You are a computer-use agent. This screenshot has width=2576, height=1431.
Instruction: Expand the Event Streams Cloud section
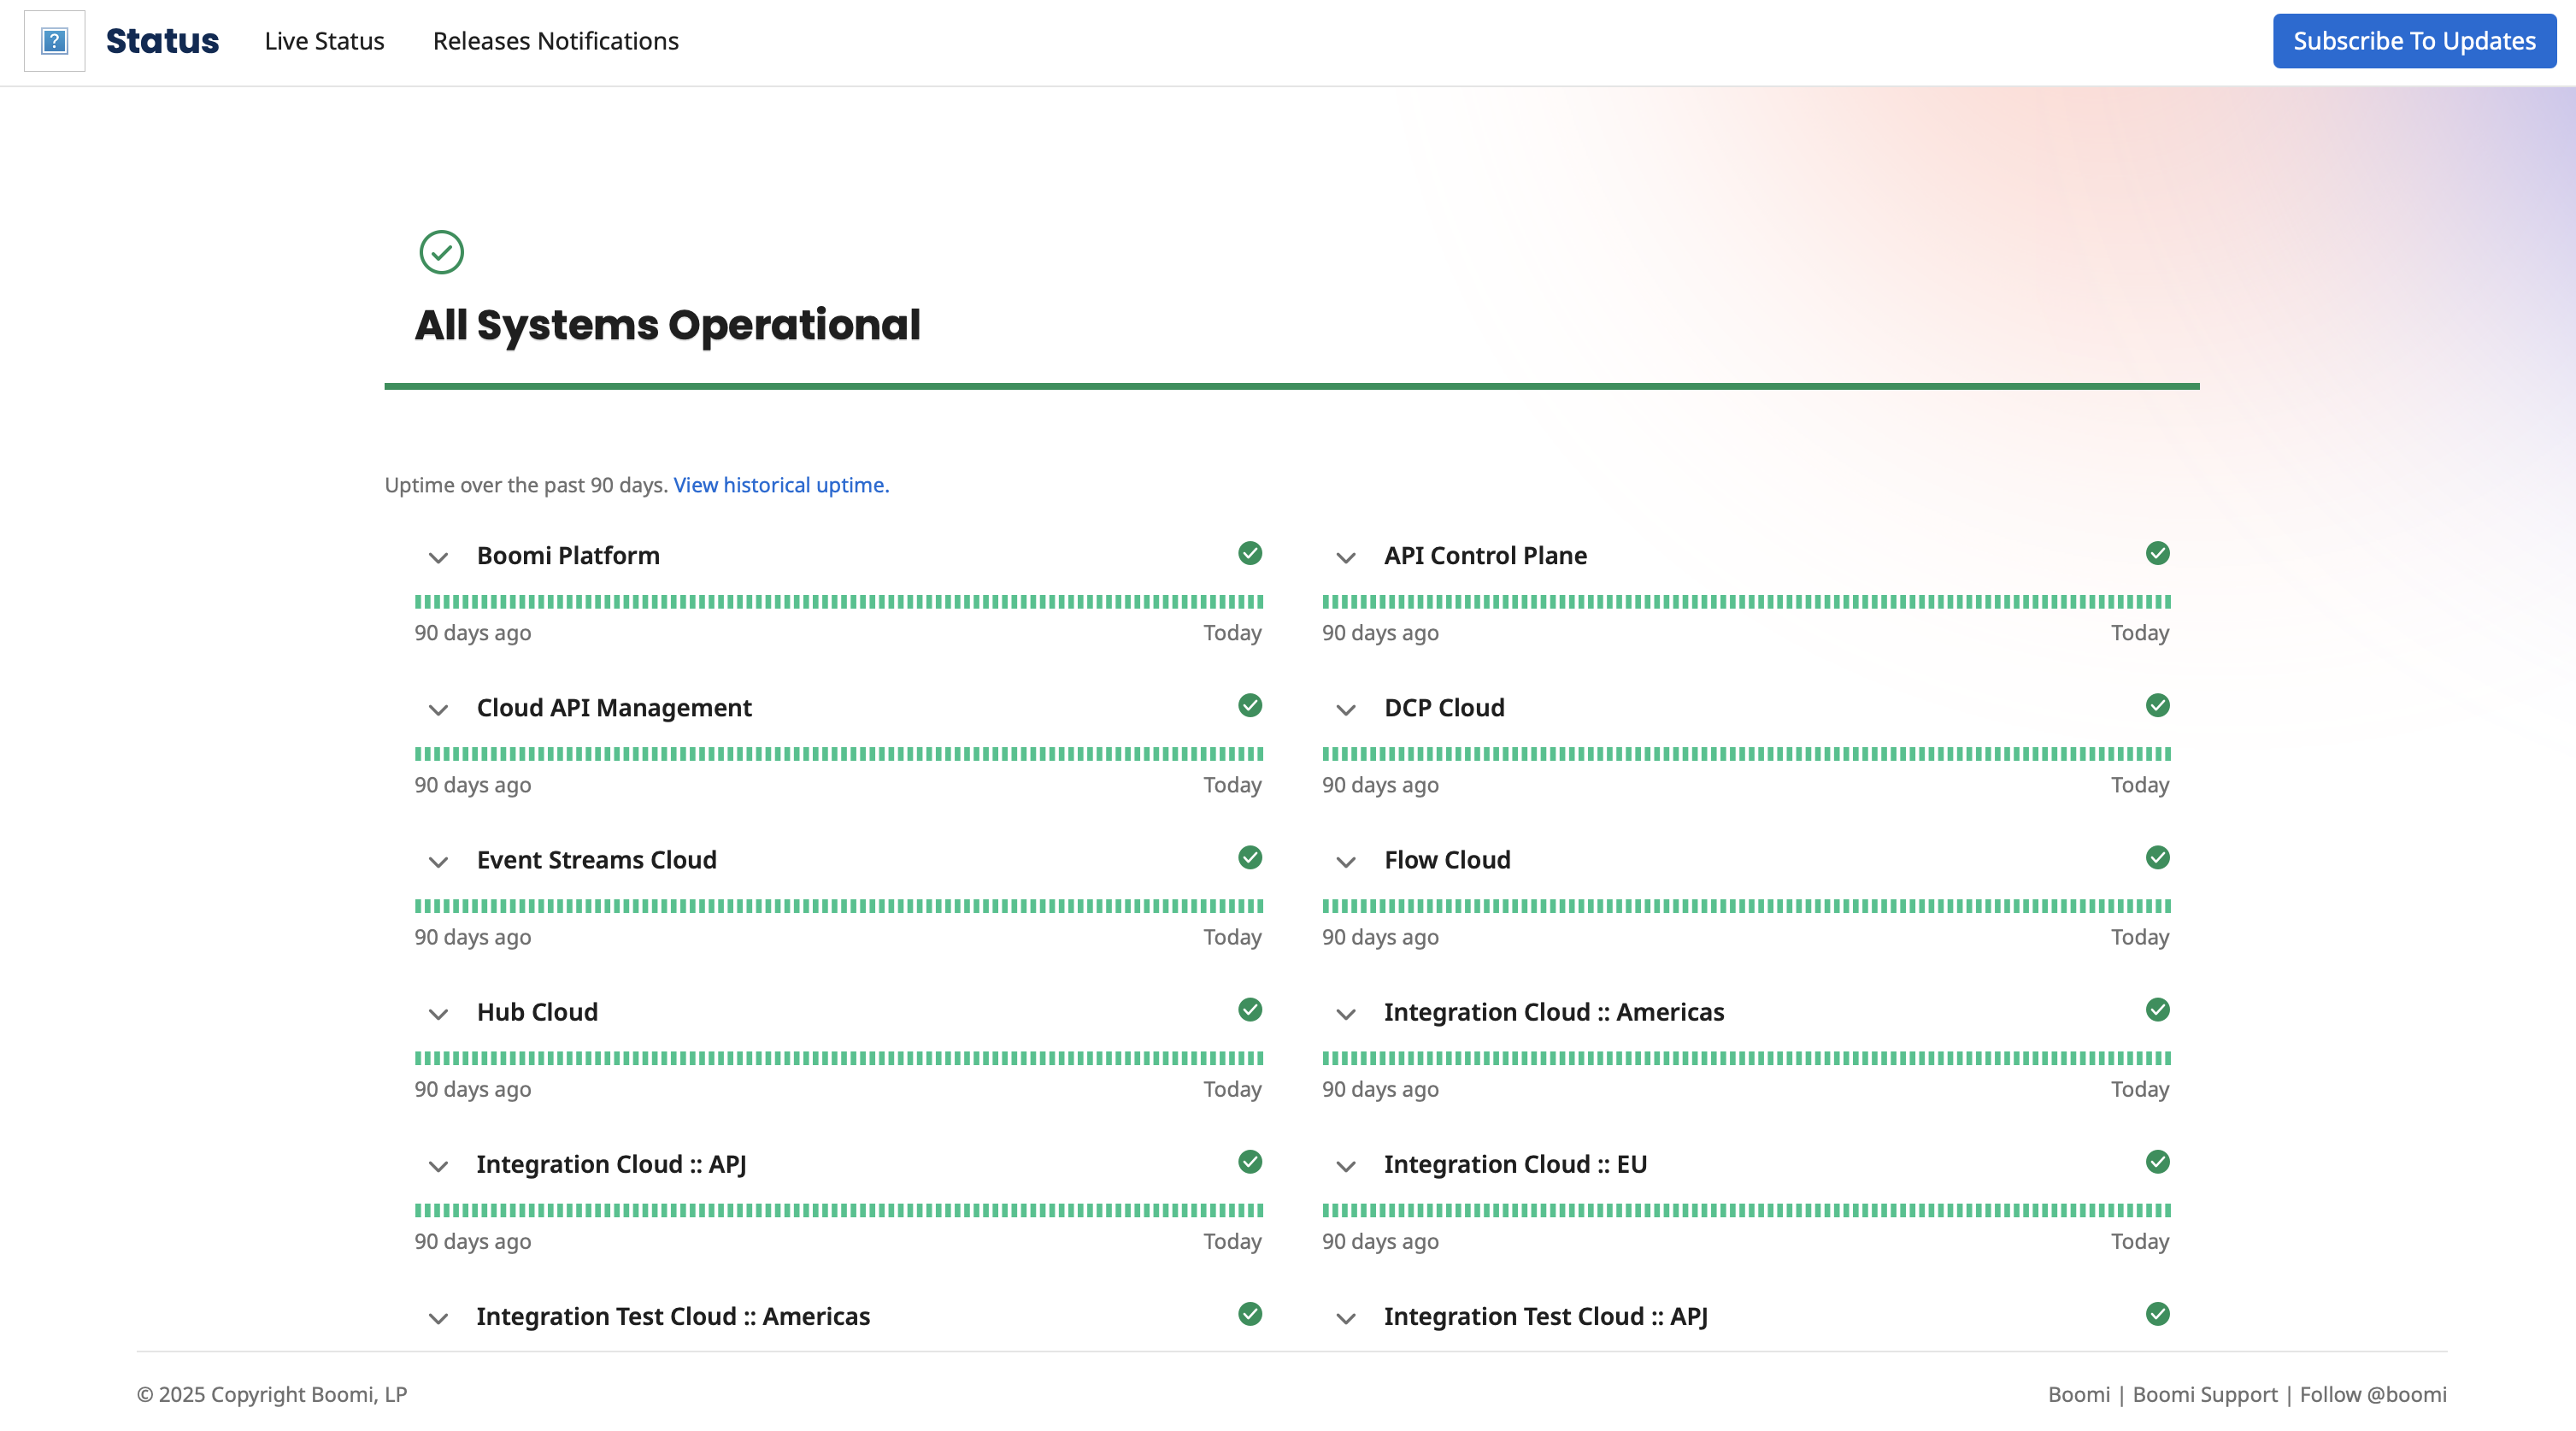point(438,861)
